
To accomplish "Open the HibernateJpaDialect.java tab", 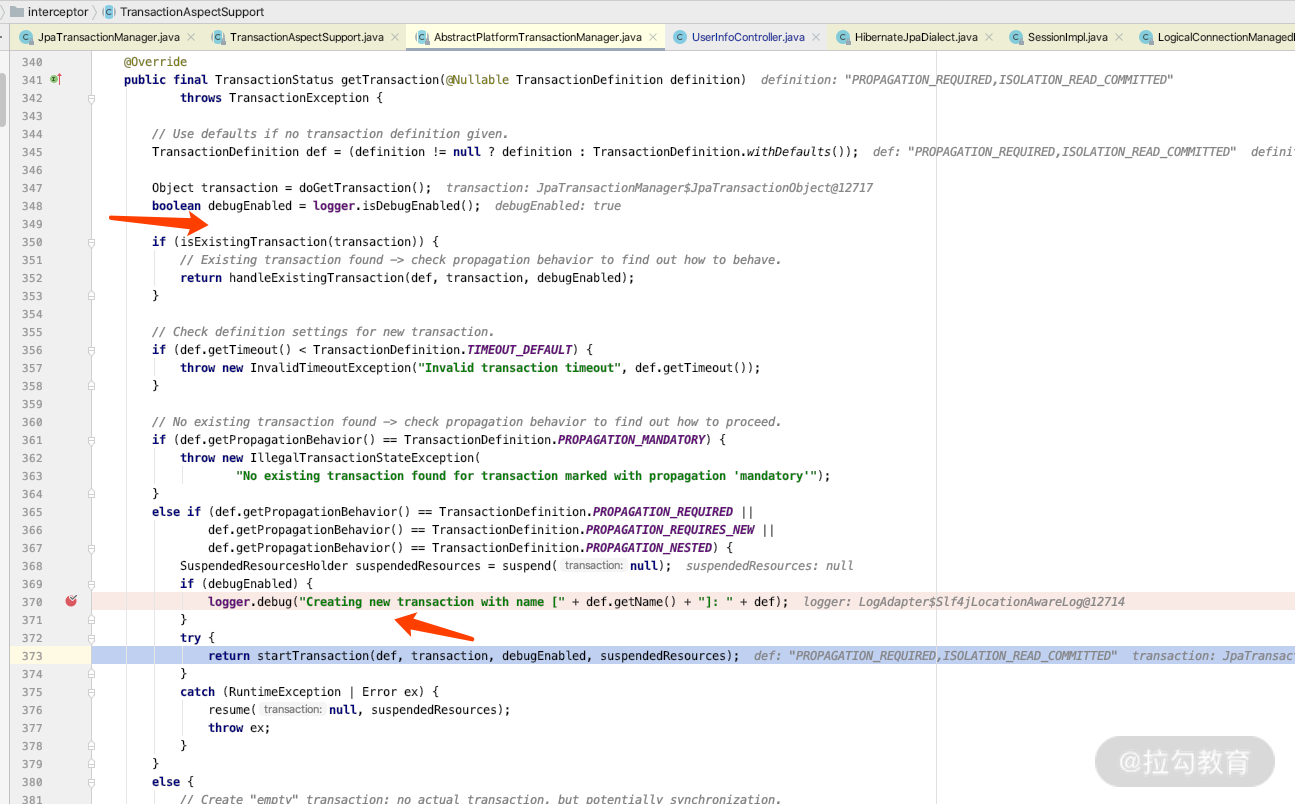I will tap(915, 37).
